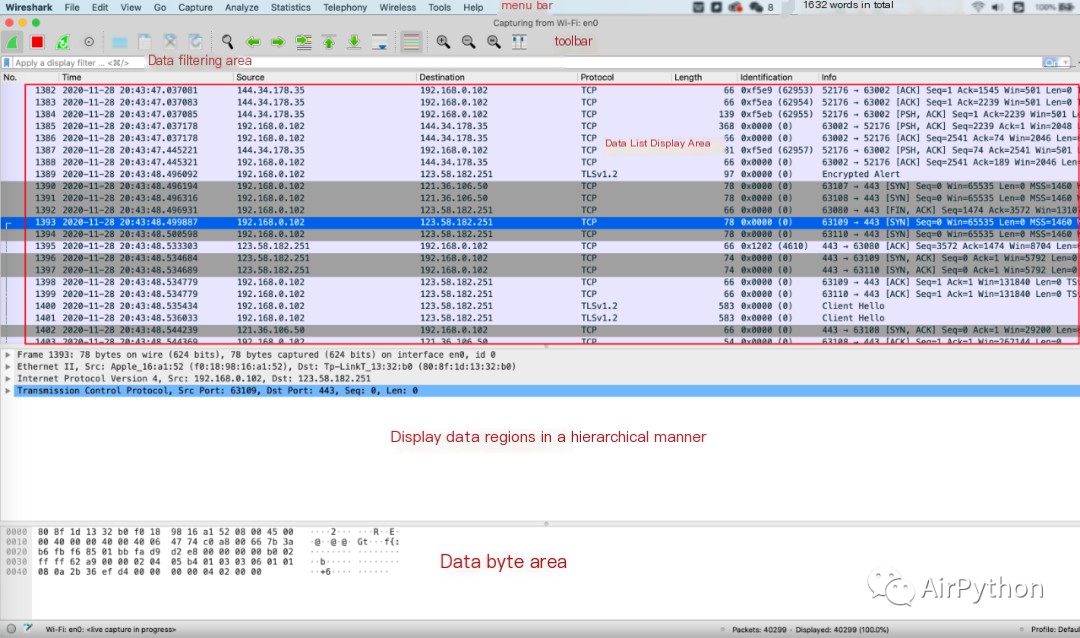The image size is (1080, 638).
Task: Click the Find a packet magnifier icon
Action: tap(227, 42)
